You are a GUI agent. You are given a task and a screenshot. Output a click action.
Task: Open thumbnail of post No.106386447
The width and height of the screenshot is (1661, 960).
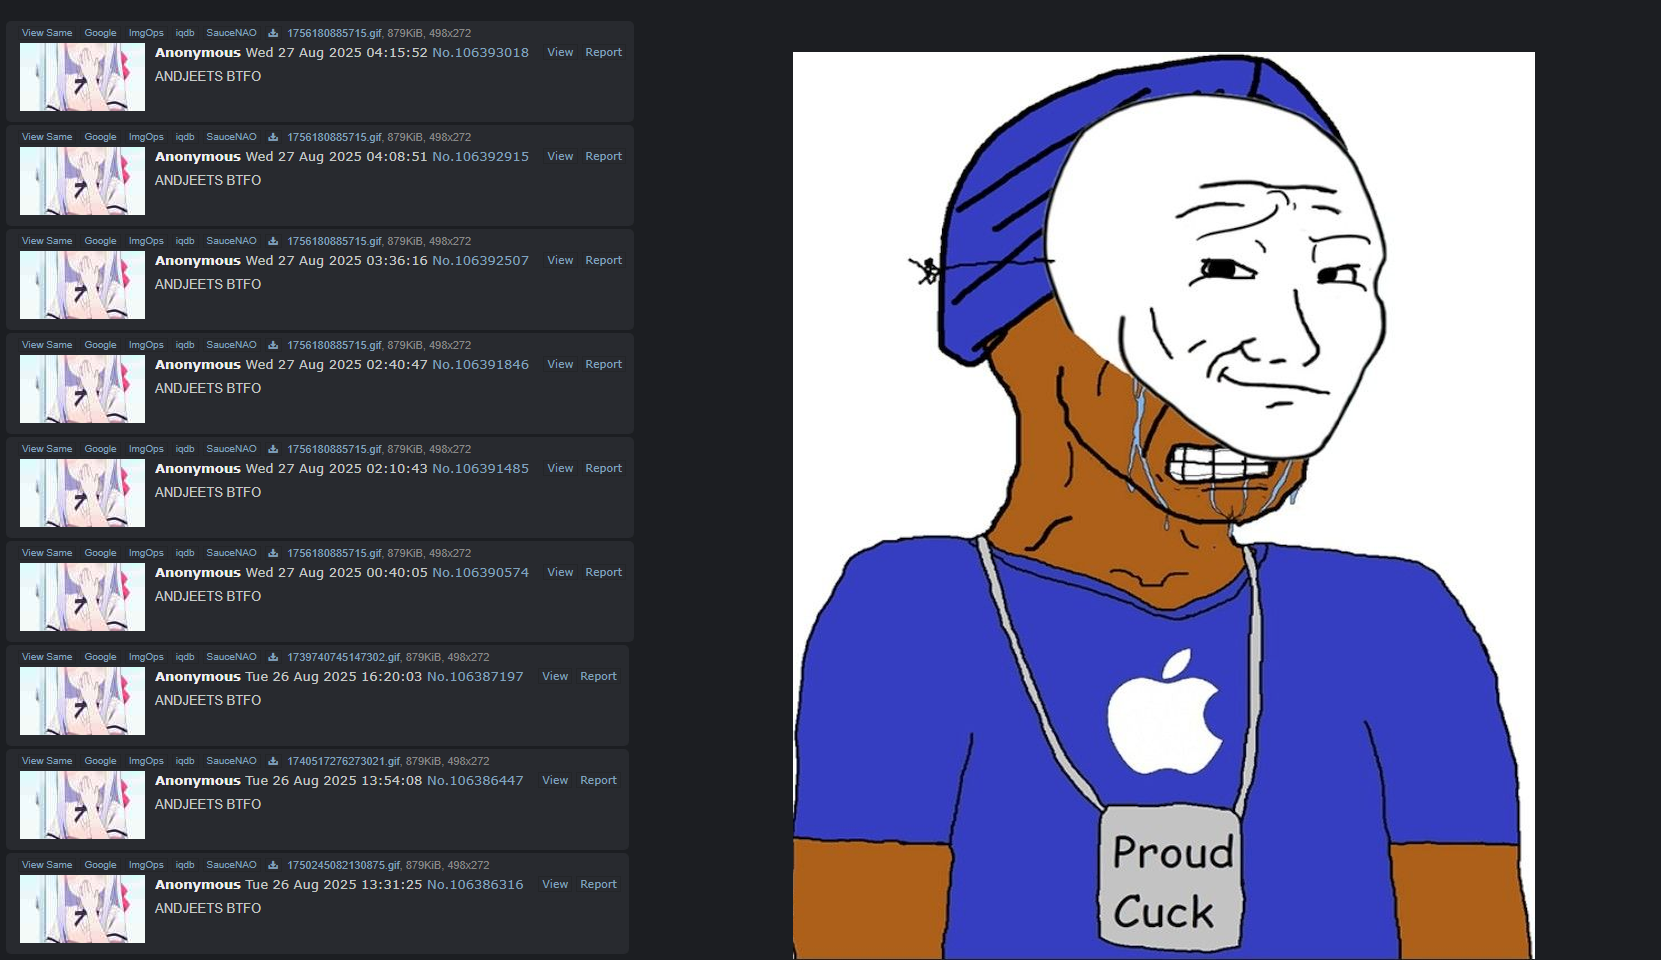coord(82,805)
